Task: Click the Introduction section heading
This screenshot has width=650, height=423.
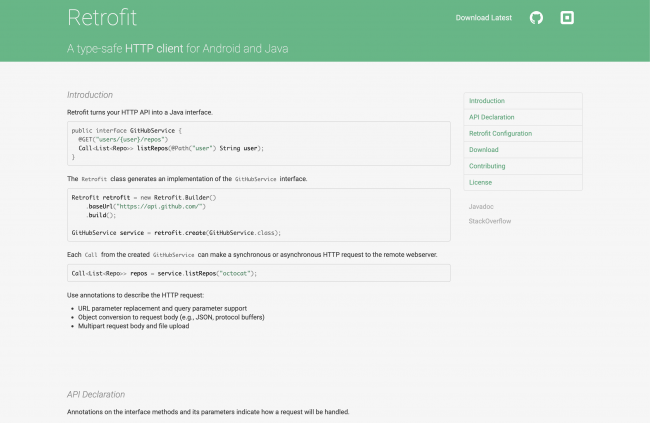Action: tap(90, 95)
